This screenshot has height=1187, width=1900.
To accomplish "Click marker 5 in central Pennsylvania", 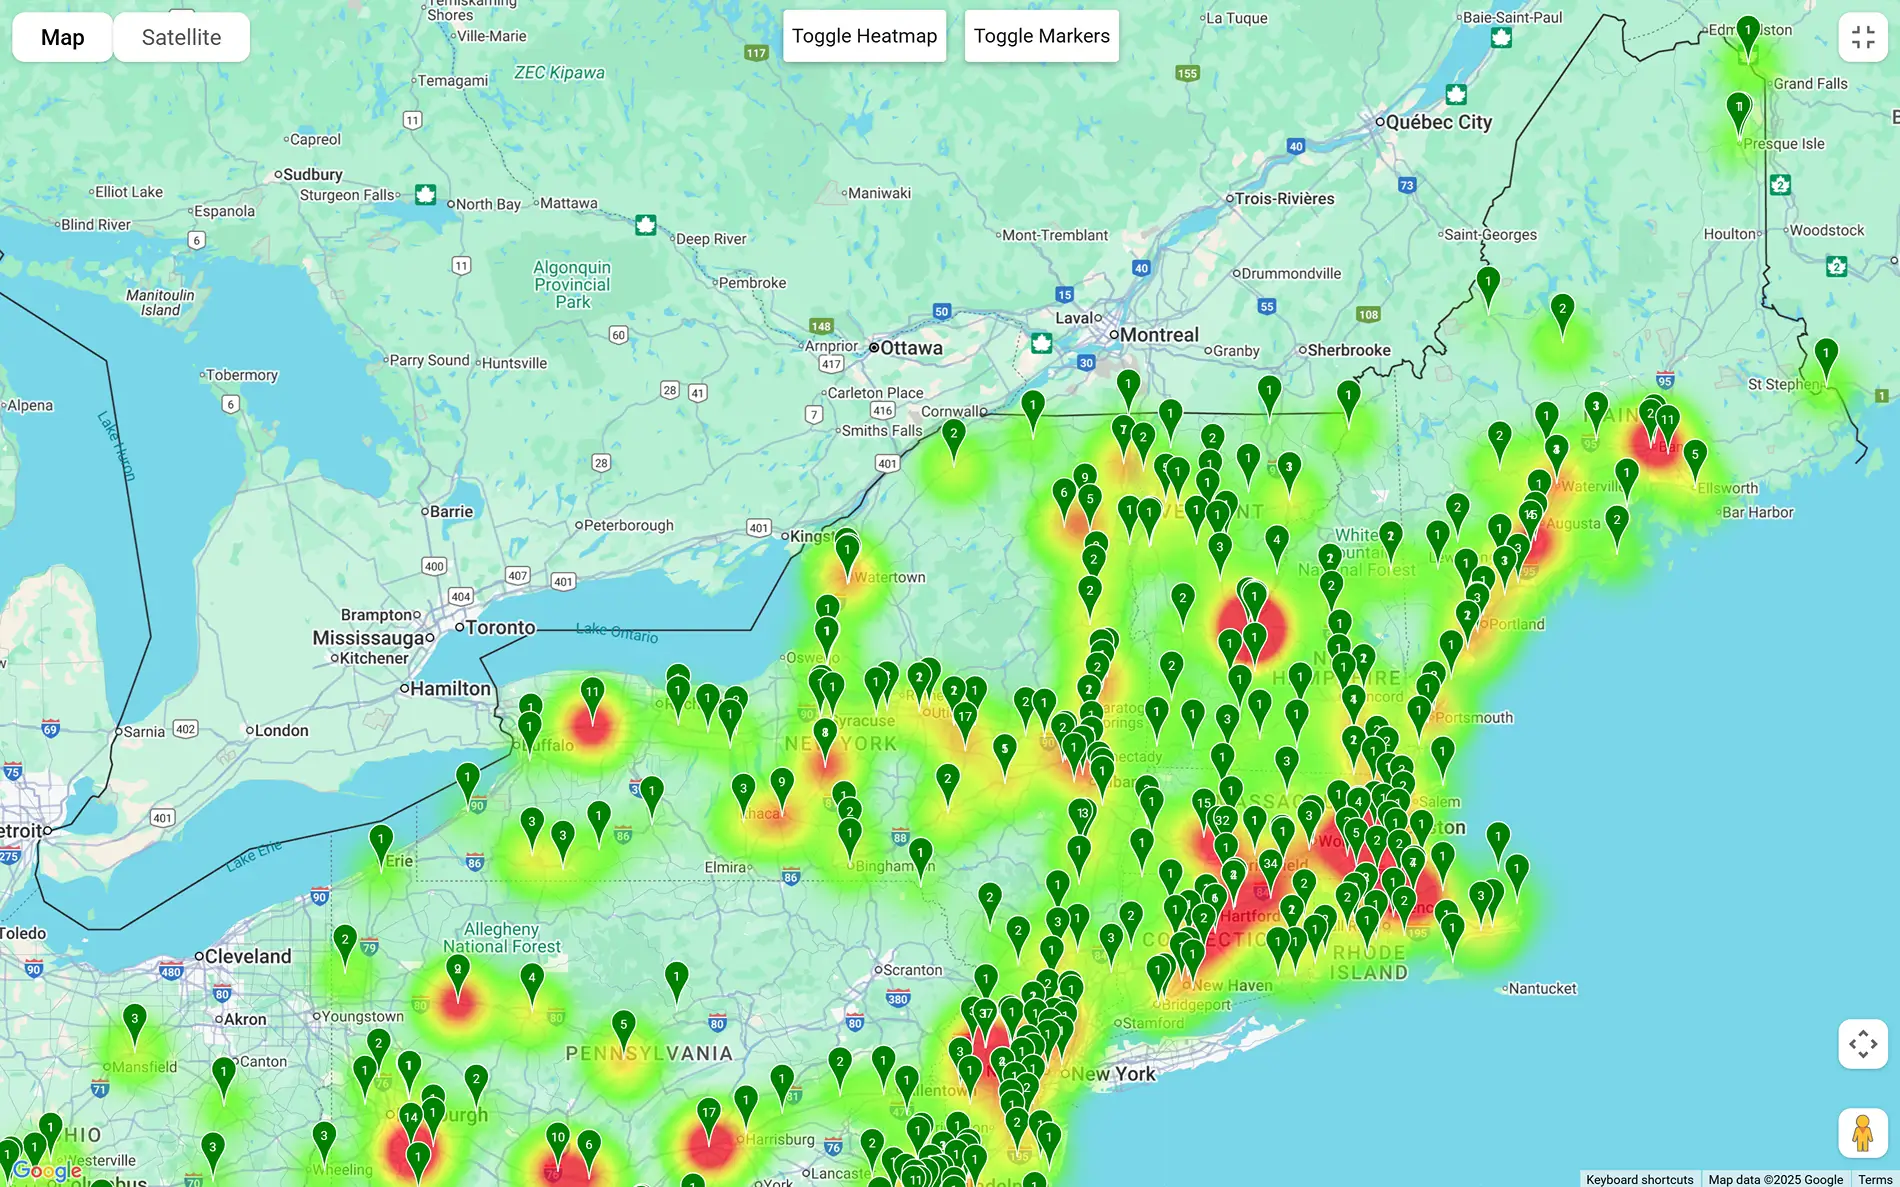I will click(x=623, y=1030).
